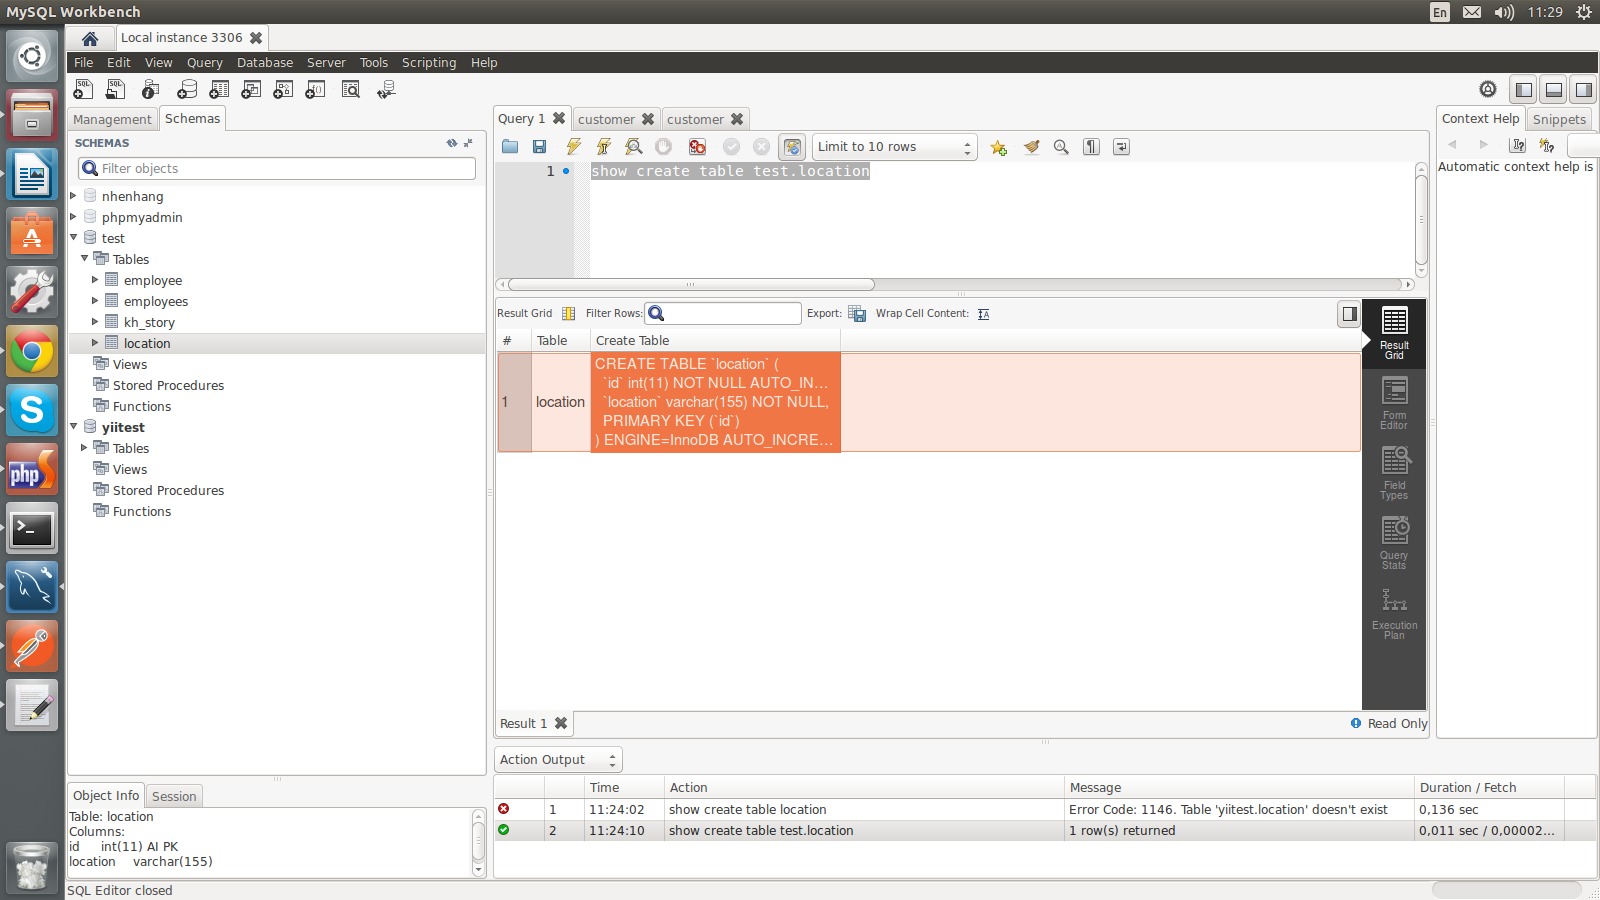Open the schema inspector icon

click(150, 90)
